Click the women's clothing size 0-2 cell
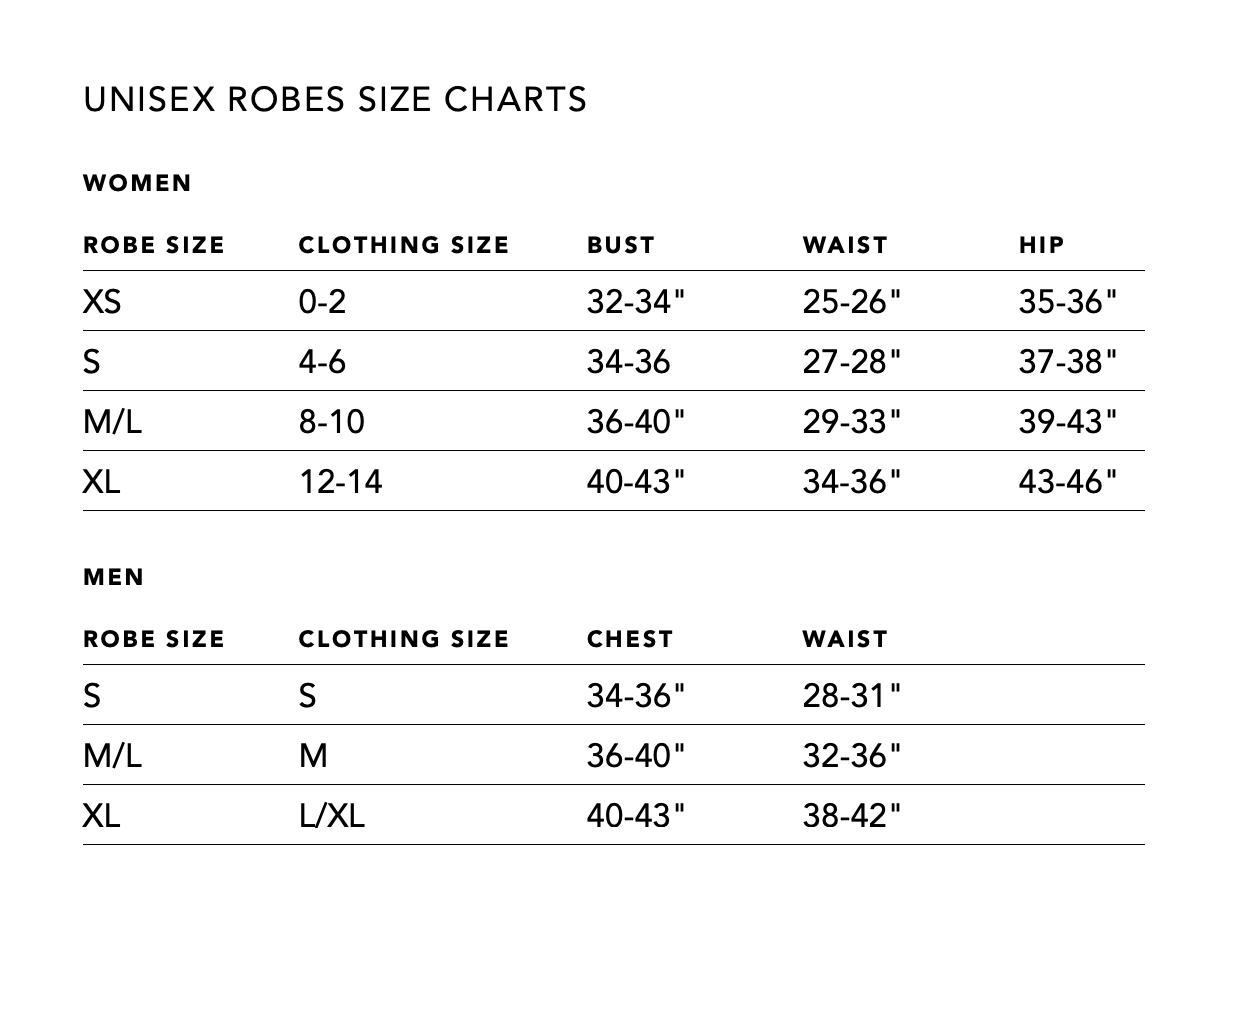The image size is (1248, 1010). [x=322, y=301]
